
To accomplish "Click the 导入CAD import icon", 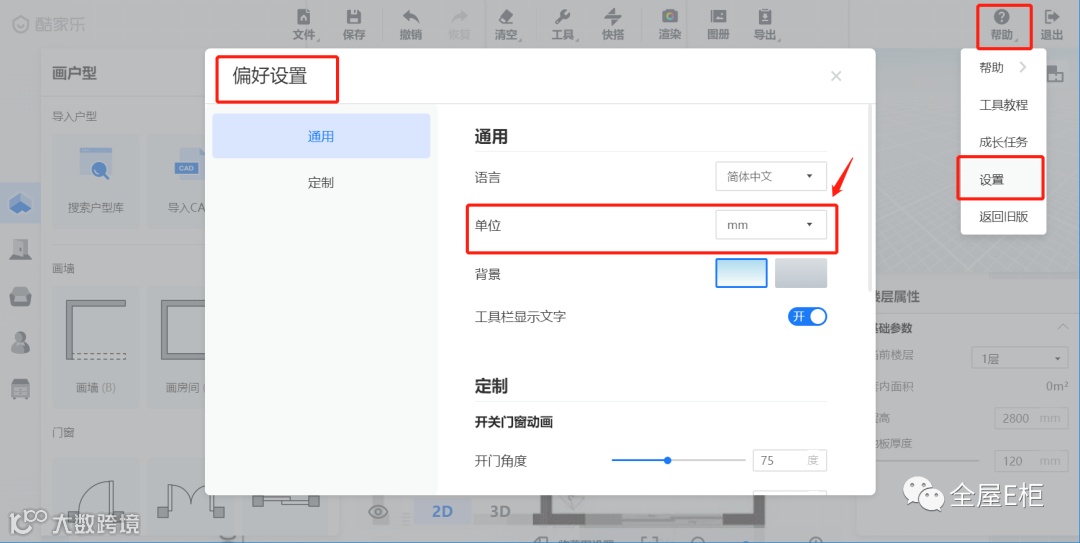I will click(189, 165).
